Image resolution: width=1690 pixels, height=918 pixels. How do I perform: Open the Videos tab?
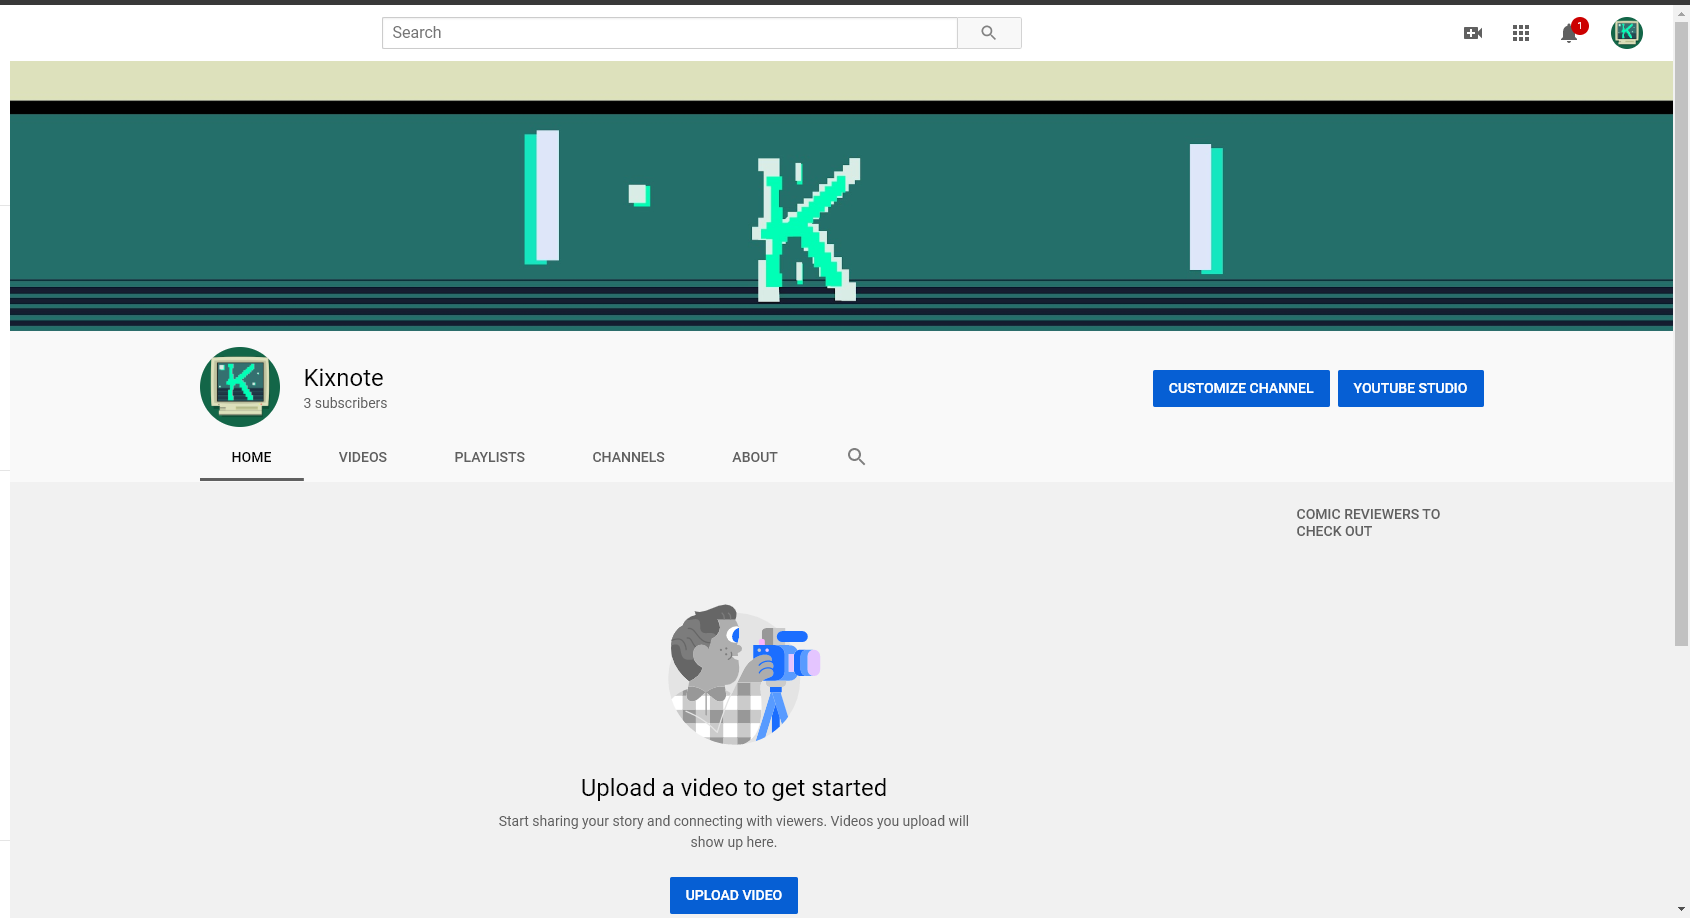click(363, 457)
